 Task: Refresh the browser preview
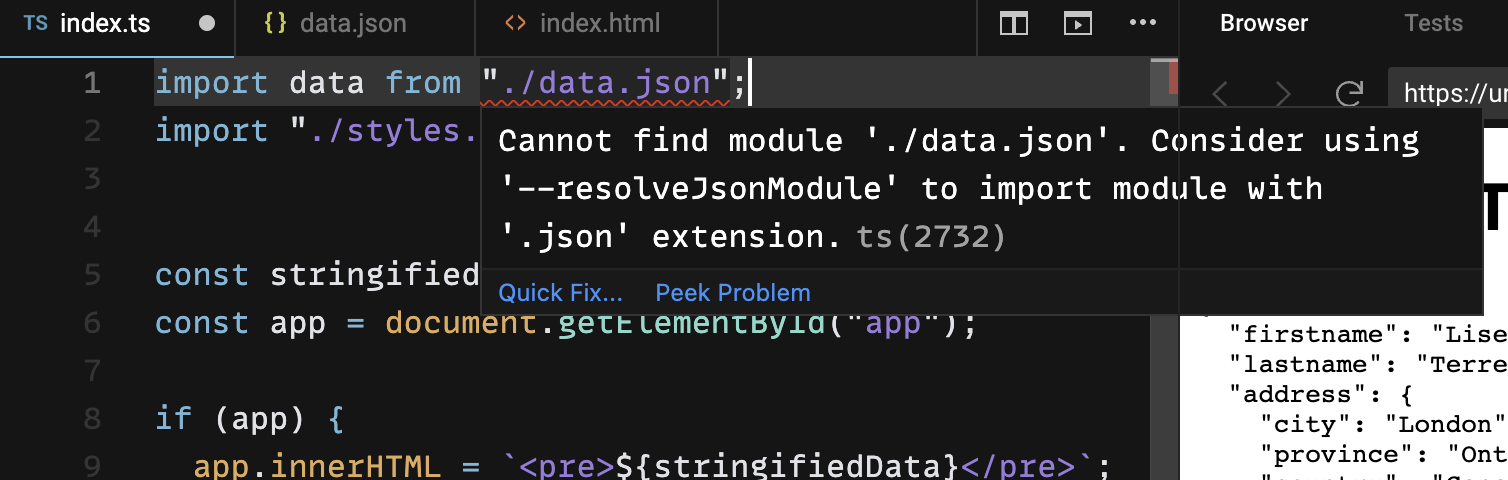click(x=1350, y=94)
